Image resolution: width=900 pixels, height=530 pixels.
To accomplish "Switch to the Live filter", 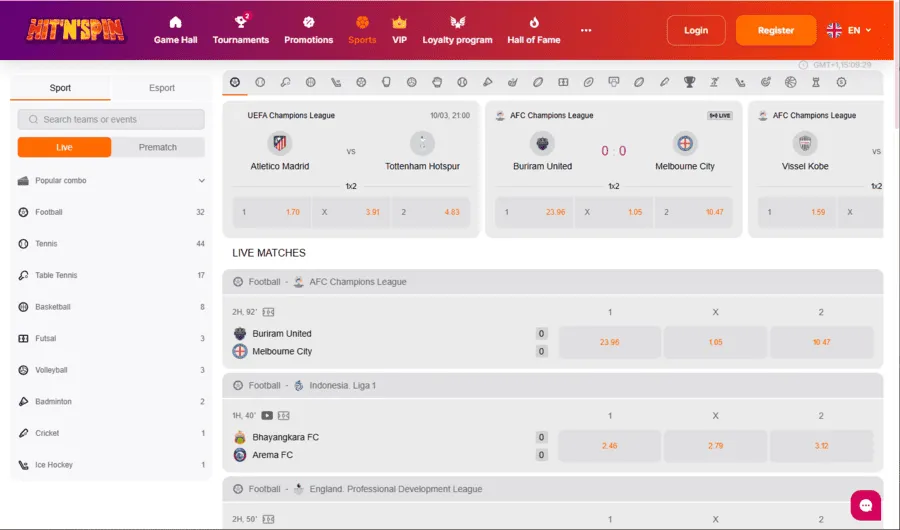I will click(x=64, y=147).
